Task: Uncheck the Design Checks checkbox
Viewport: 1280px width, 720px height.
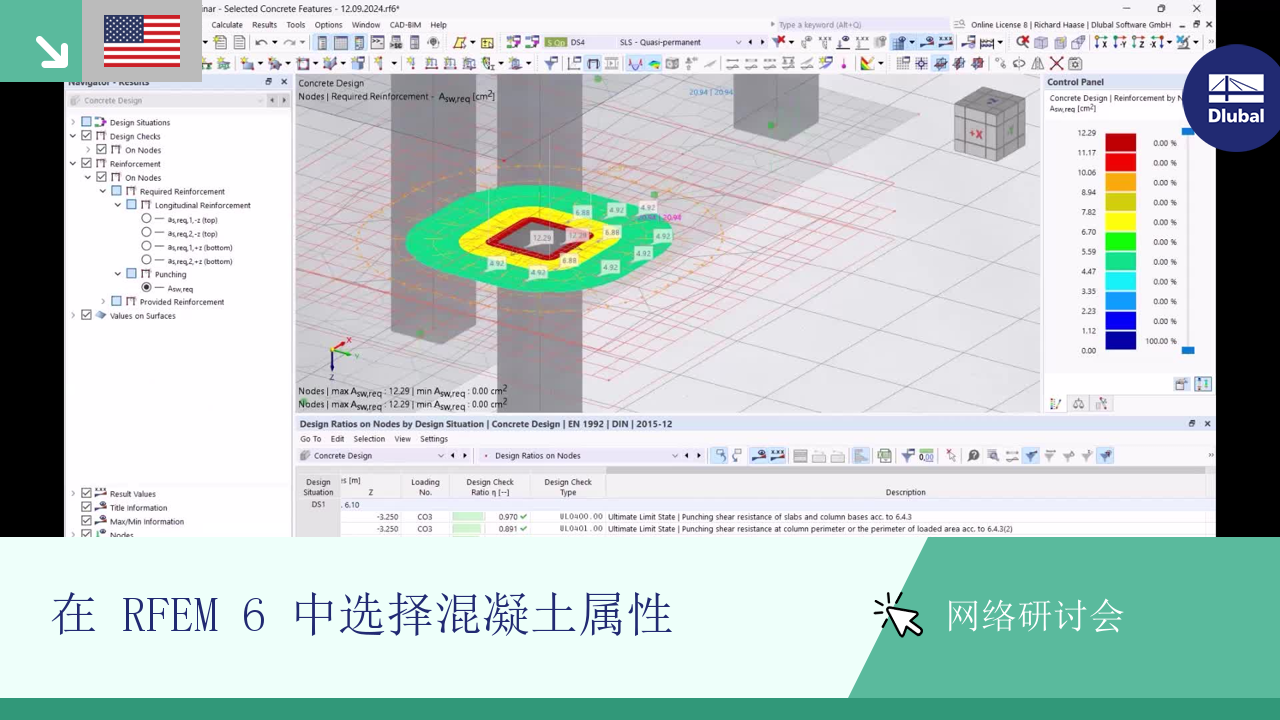Action: [x=85, y=136]
